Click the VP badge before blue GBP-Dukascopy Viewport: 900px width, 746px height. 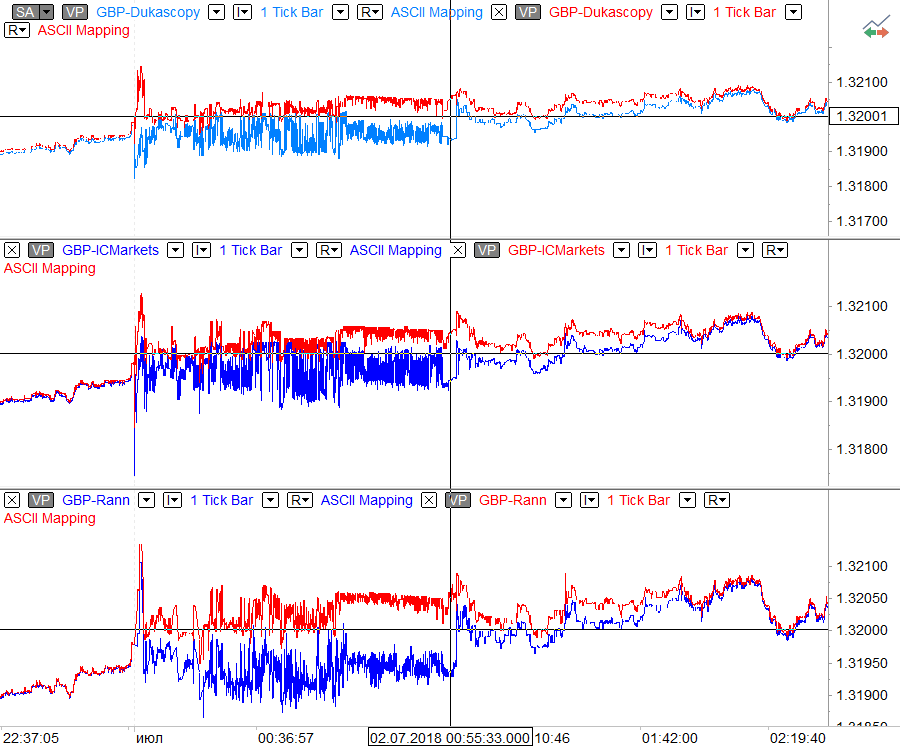coord(75,12)
